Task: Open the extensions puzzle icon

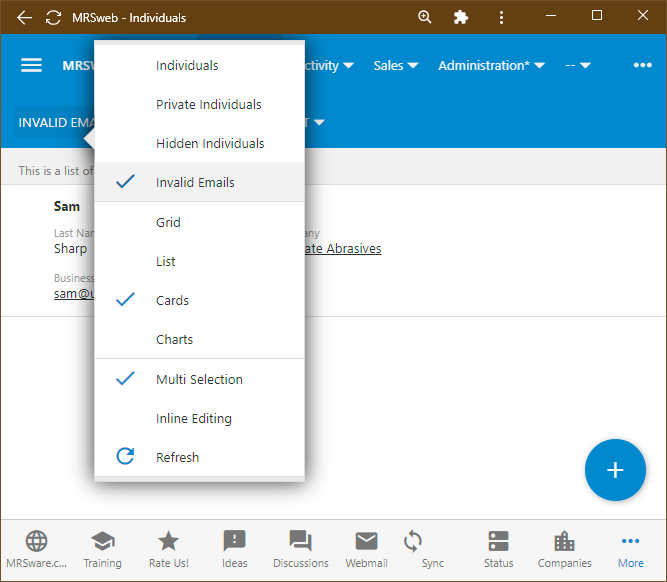Action: (x=461, y=17)
